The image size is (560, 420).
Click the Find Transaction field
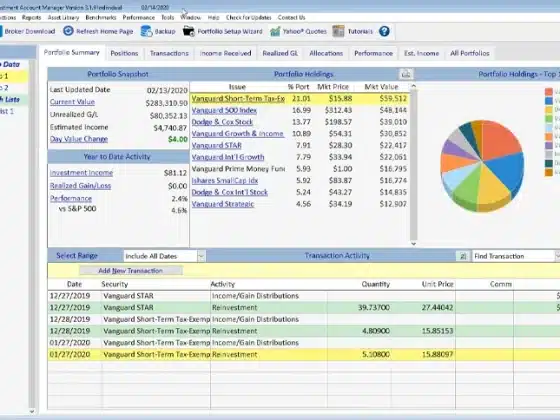(513, 256)
